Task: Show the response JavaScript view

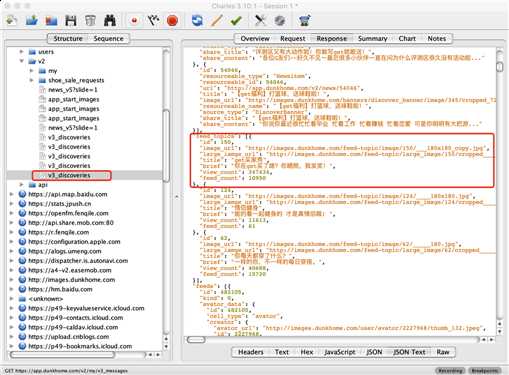Action: [x=340, y=352]
